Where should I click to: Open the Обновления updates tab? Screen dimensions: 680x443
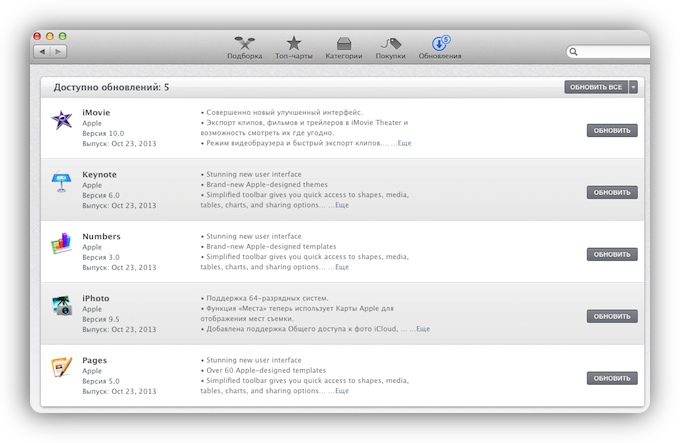(440, 47)
